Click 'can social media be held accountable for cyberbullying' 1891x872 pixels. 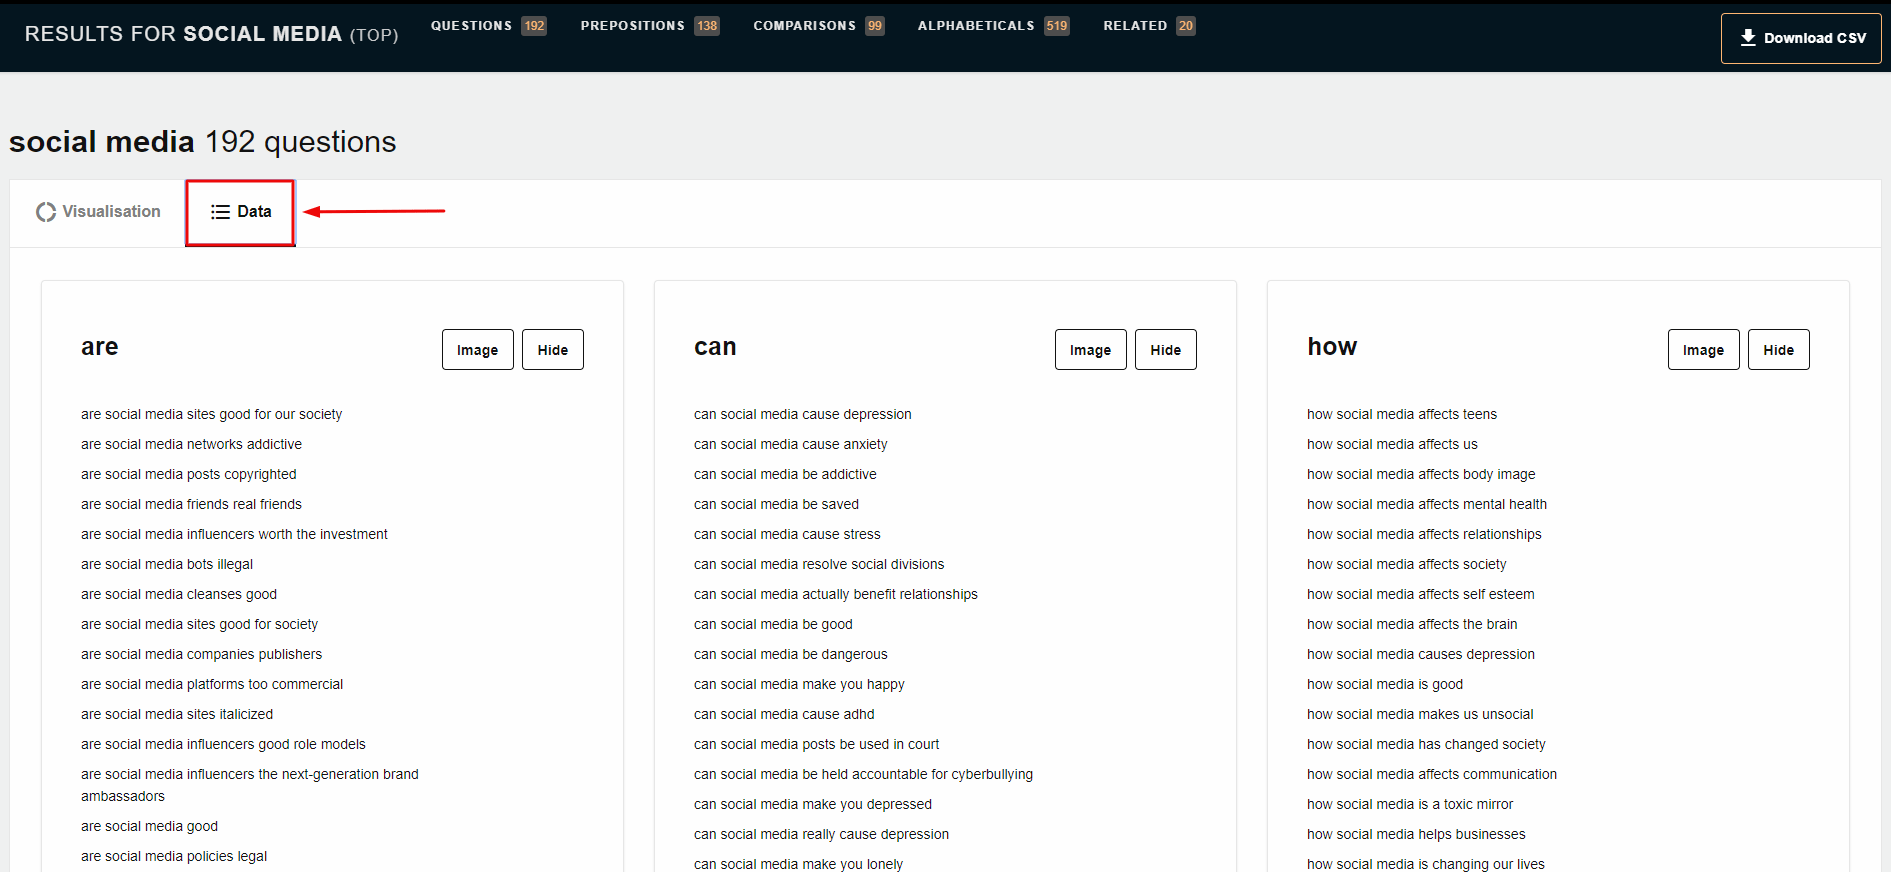point(863,774)
